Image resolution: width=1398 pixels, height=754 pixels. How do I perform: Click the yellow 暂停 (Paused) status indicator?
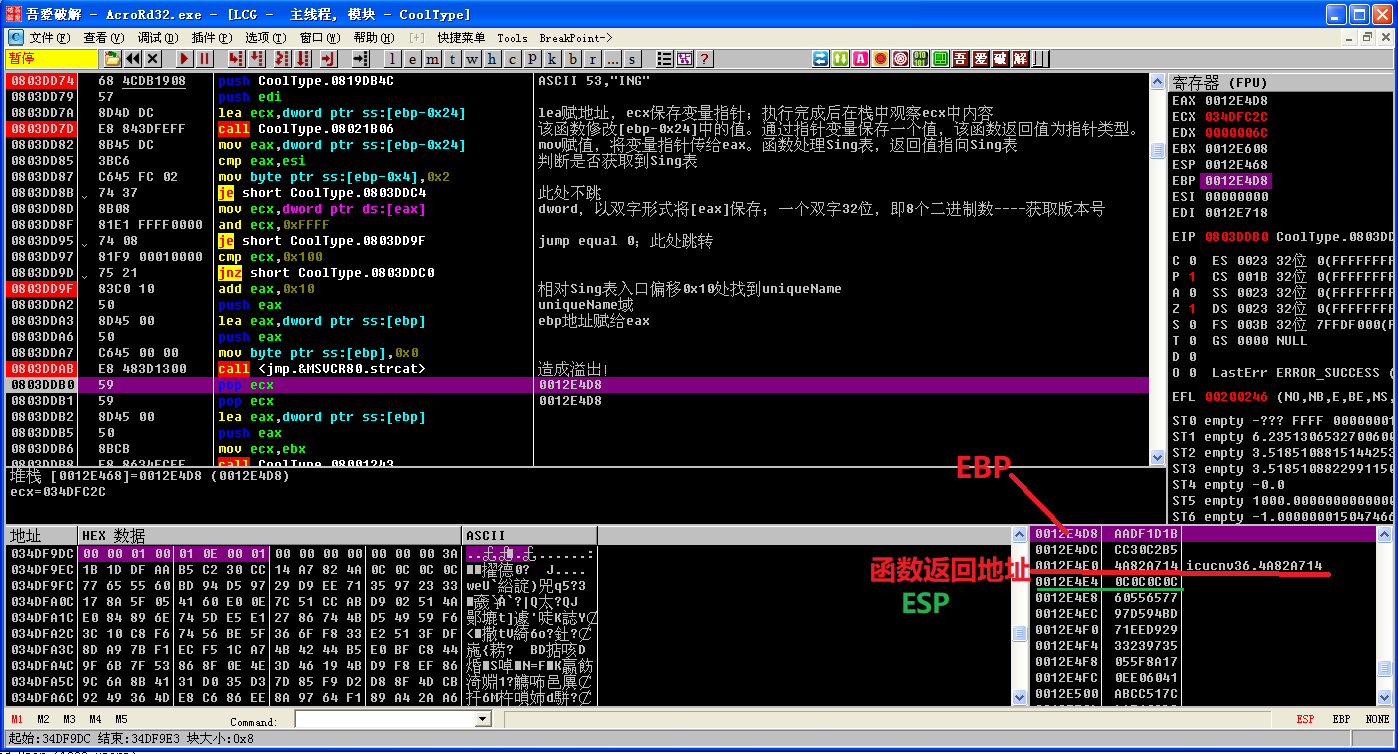52,58
